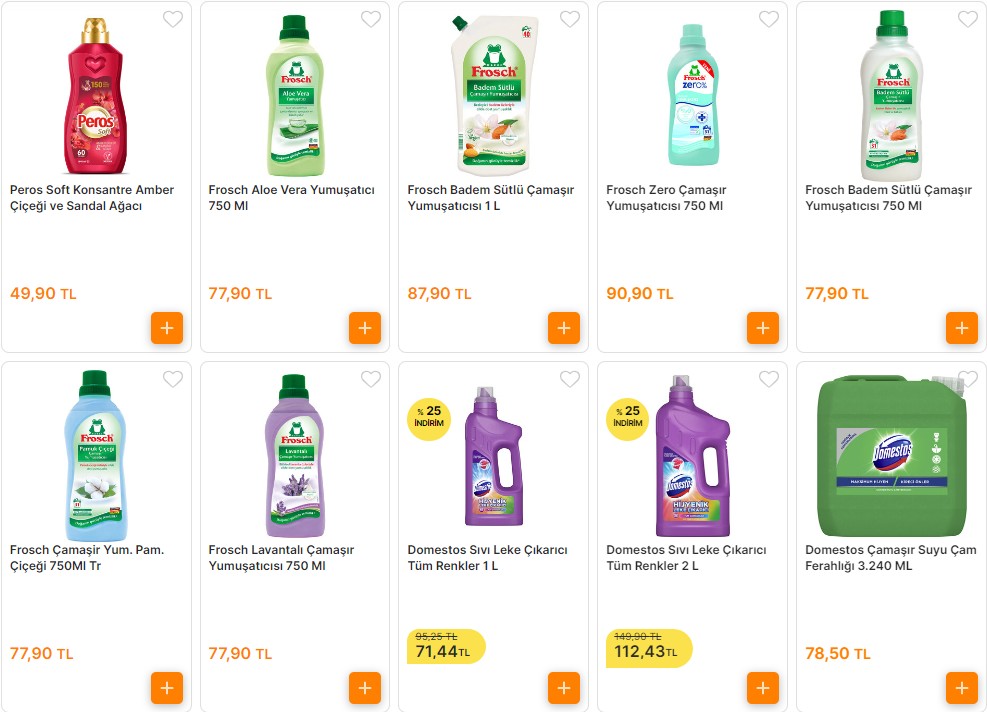
Task: Open Frosch Badem Sütlü 750 Ml product title
Action: pos(878,198)
